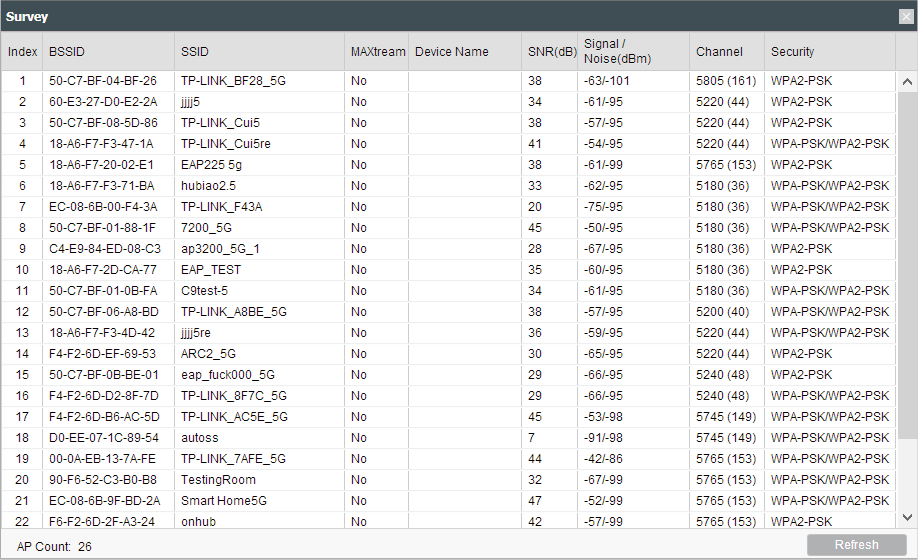Screen dimensions: 918x560
Task: Select SSID 7200_5G
Action: click(x=206, y=228)
